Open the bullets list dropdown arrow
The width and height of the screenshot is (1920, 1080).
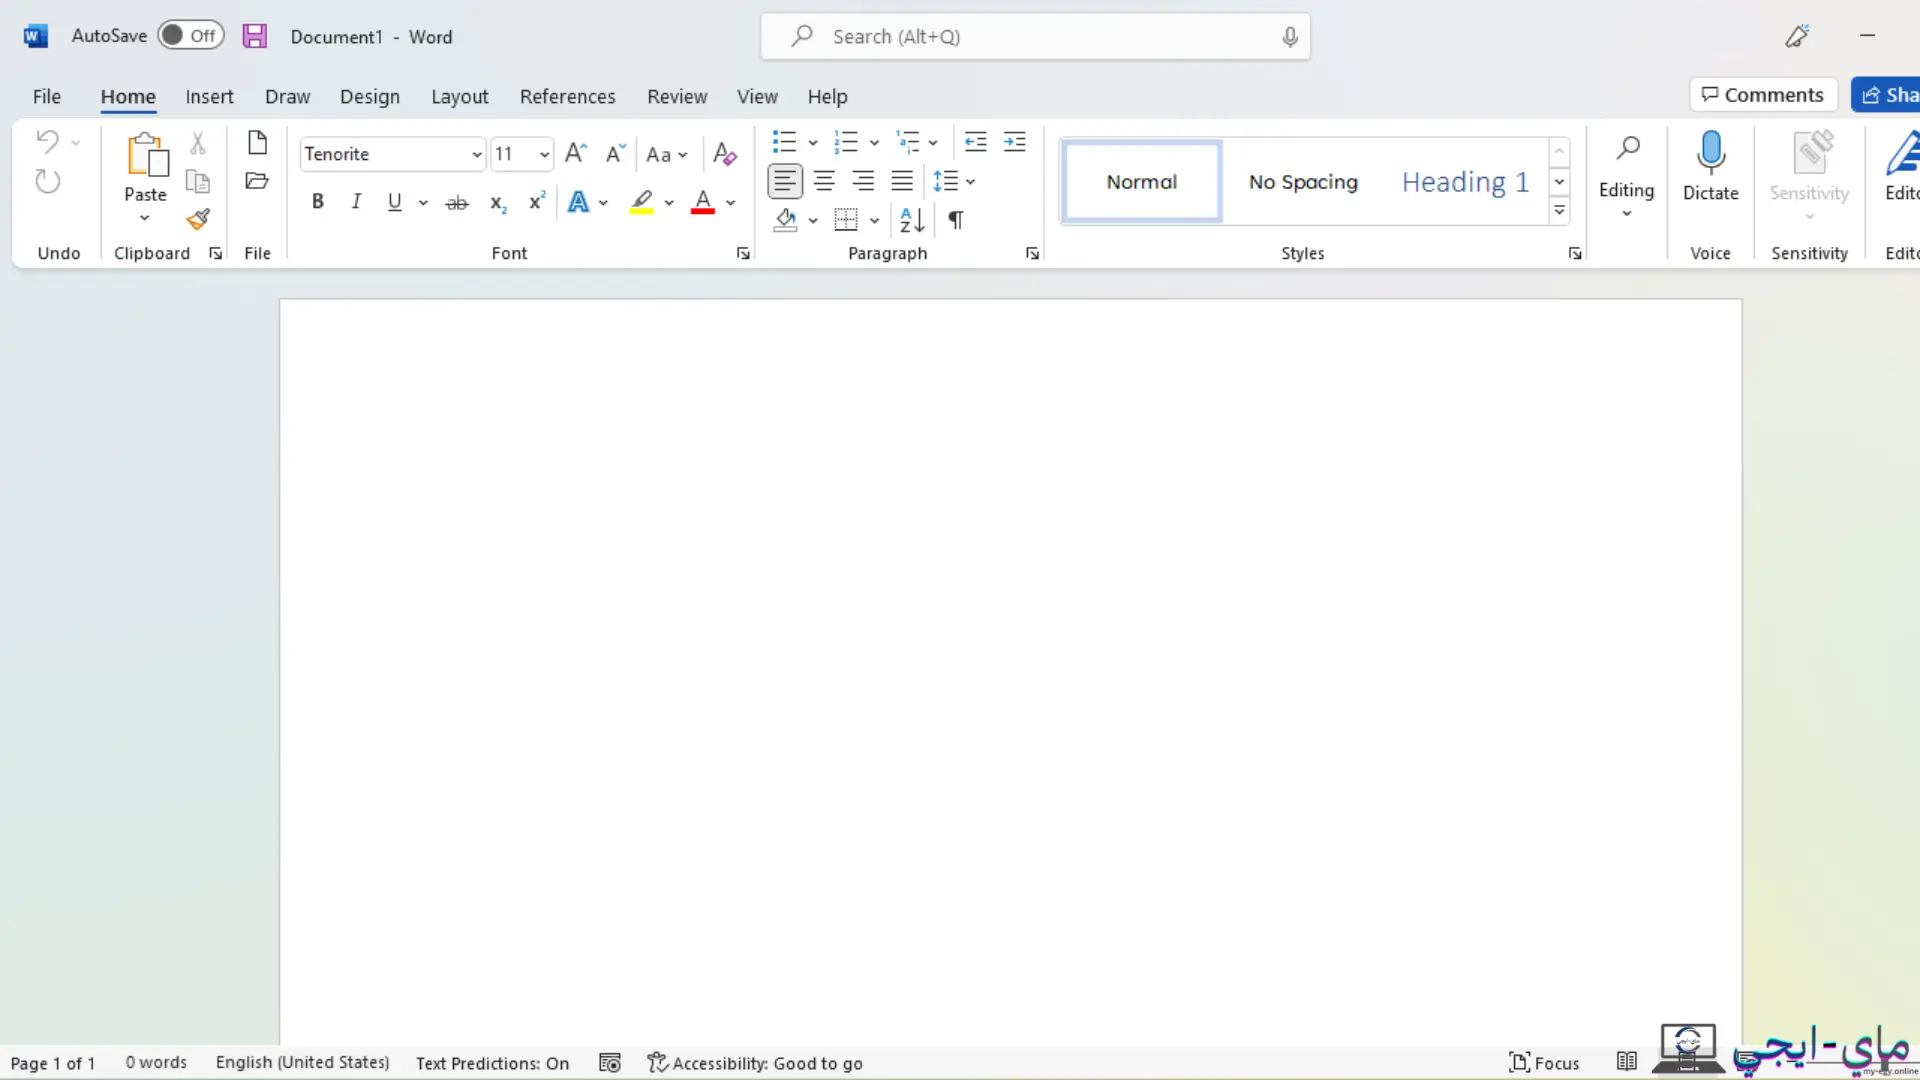pos(813,143)
